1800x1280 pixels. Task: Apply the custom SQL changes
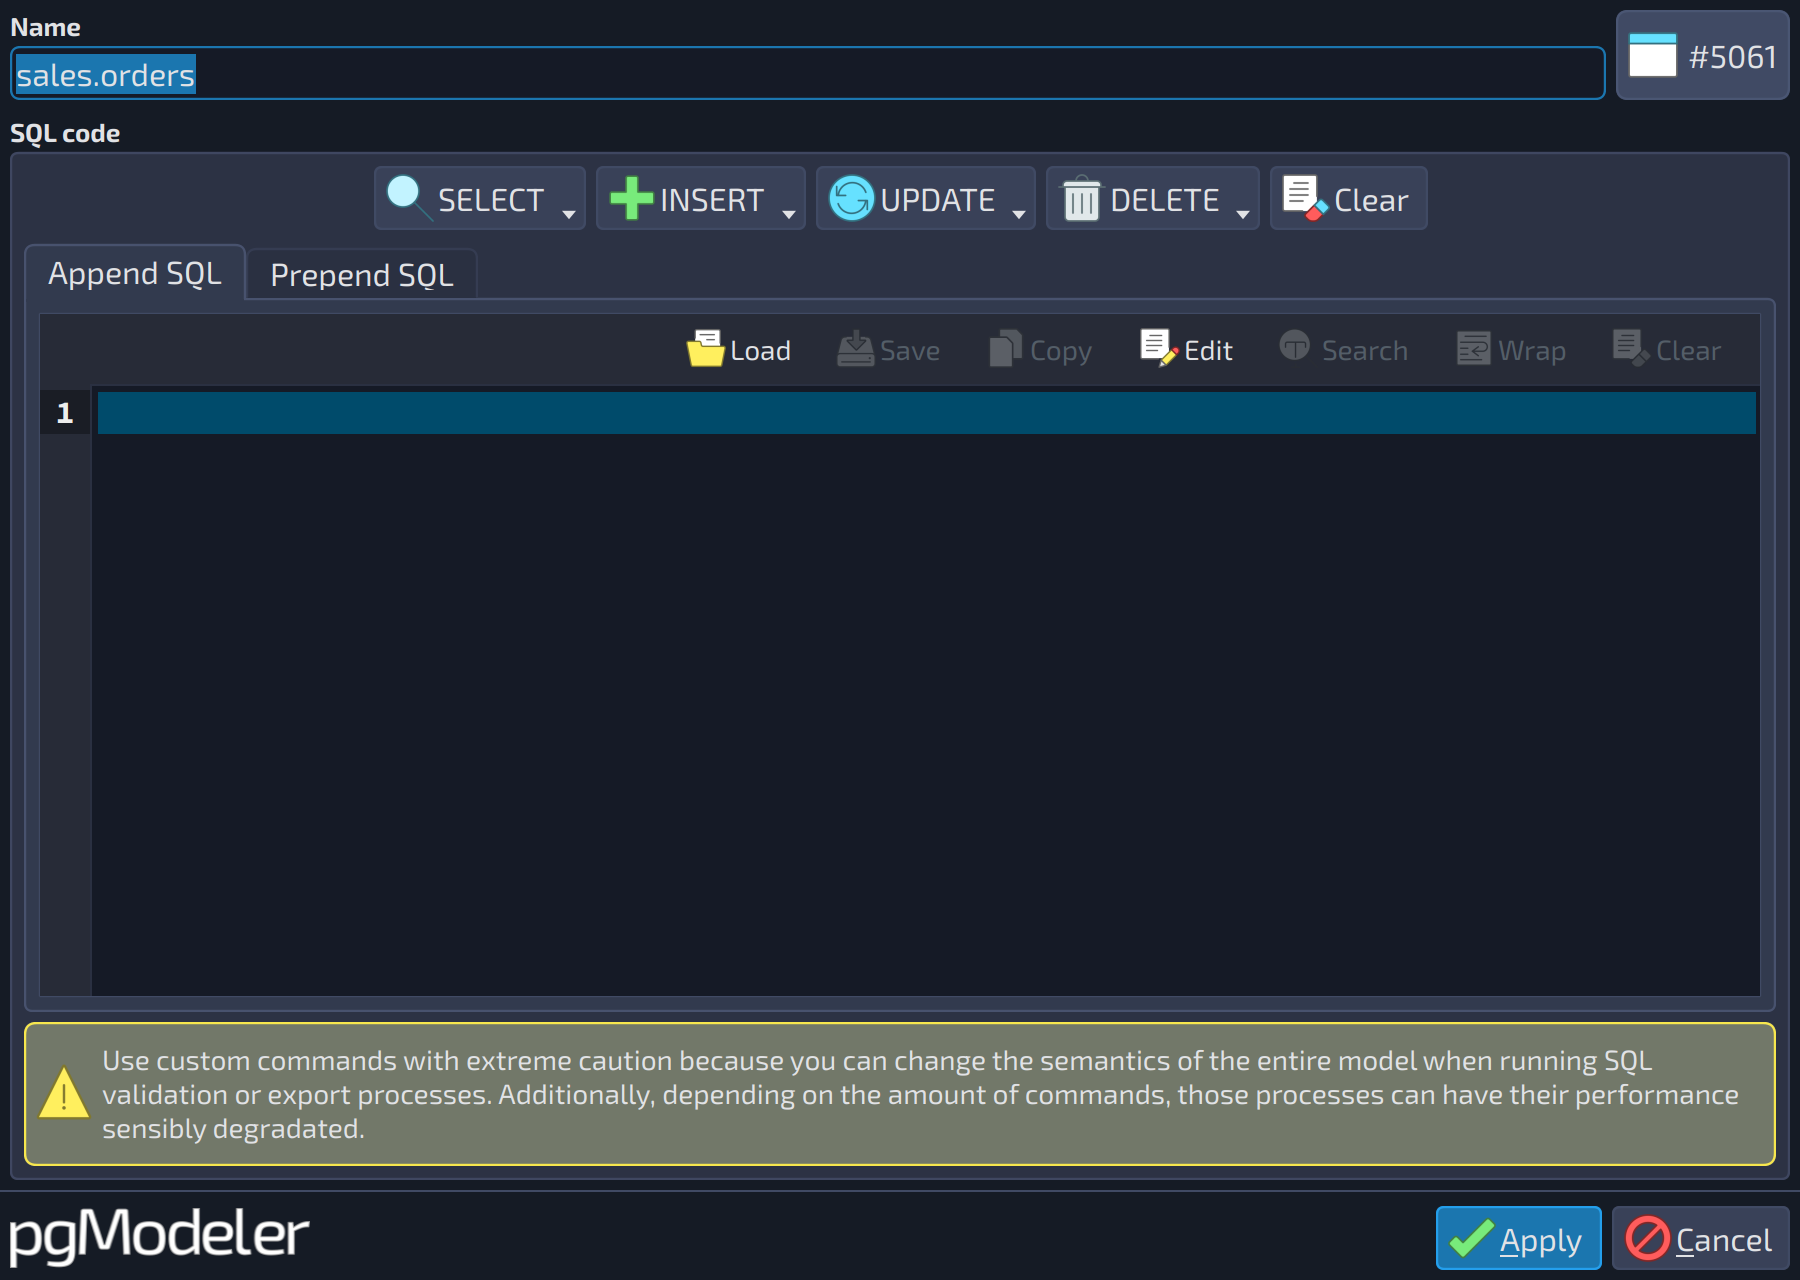[x=1518, y=1238]
